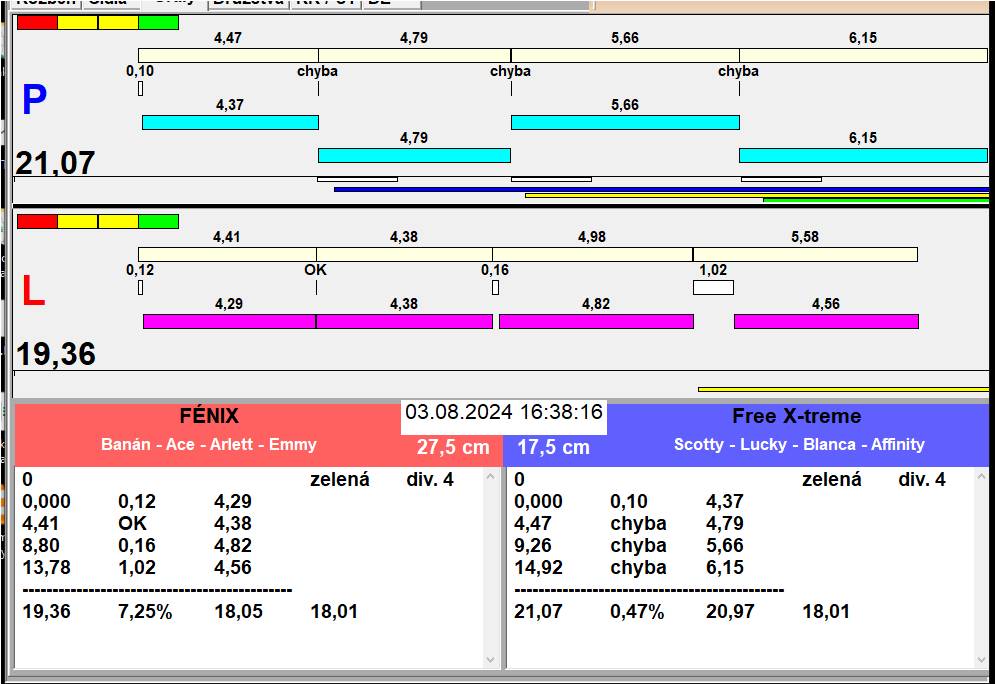This screenshot has height=684, width=995.
Task: Click the cream segment labeled 5,58 in lane L
Action: click(x=805, y=254)
